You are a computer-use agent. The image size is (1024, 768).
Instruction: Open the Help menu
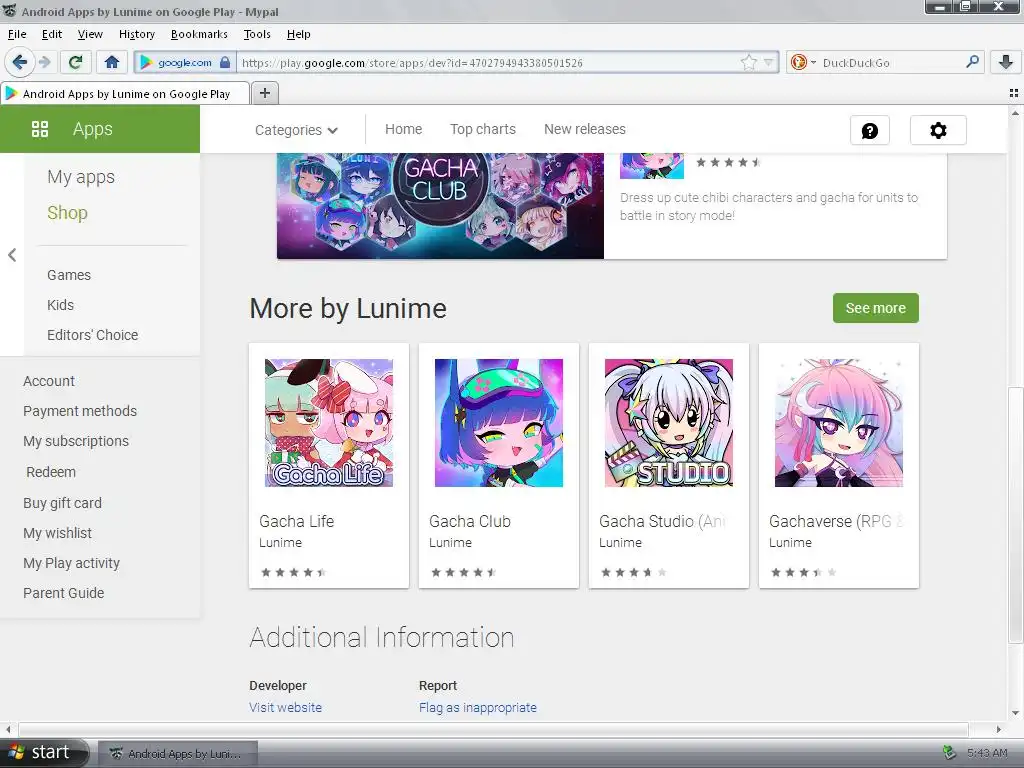(298, 34)
